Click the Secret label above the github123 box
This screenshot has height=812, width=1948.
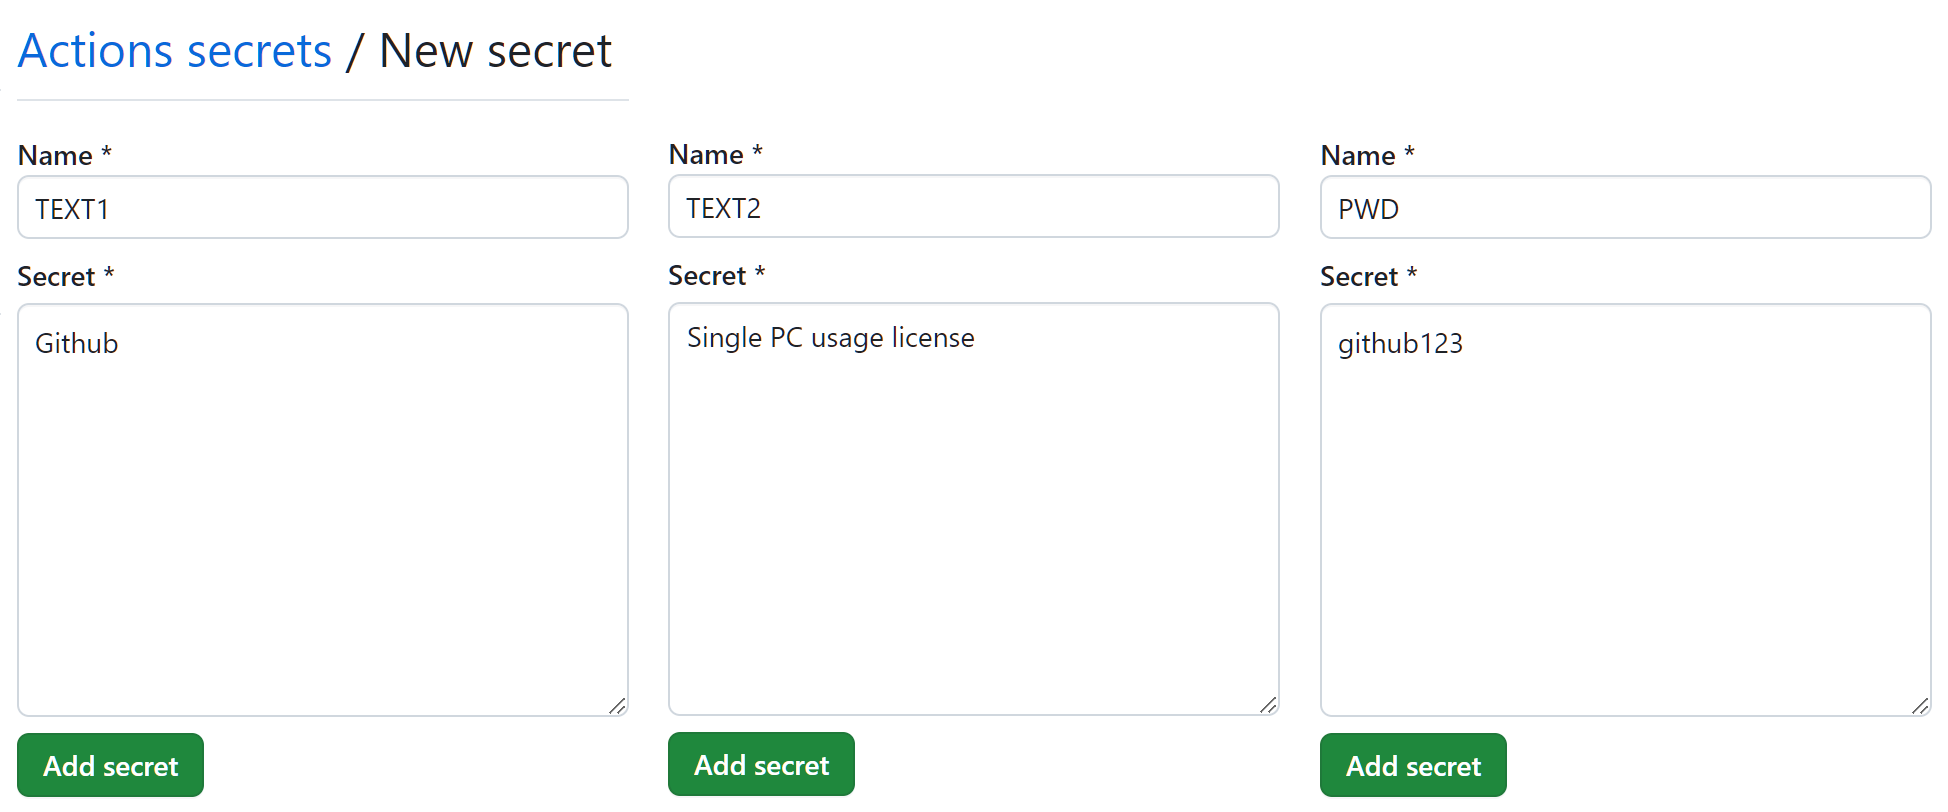click(x=1359, y=277)
